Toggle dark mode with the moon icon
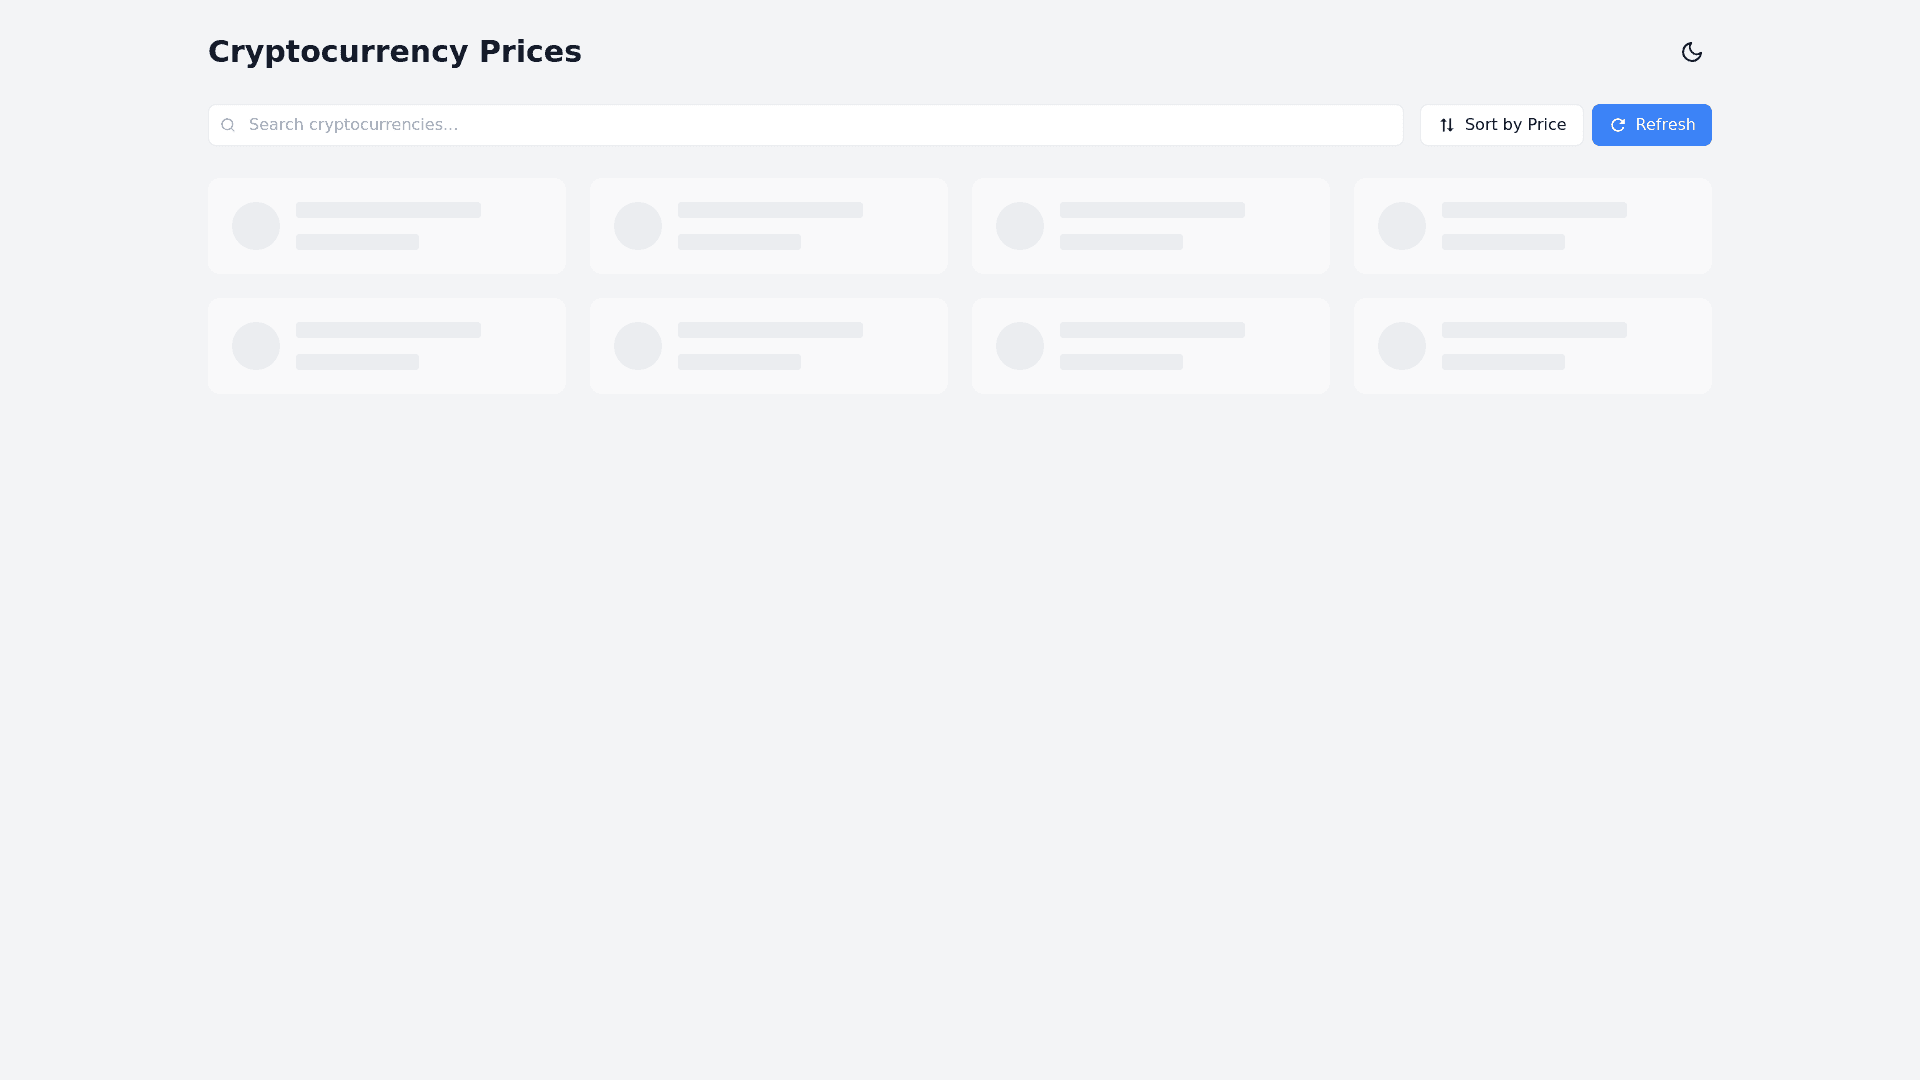Image resolution: width=1920 pixels, height=1080 pixels. coord(1691,52)
